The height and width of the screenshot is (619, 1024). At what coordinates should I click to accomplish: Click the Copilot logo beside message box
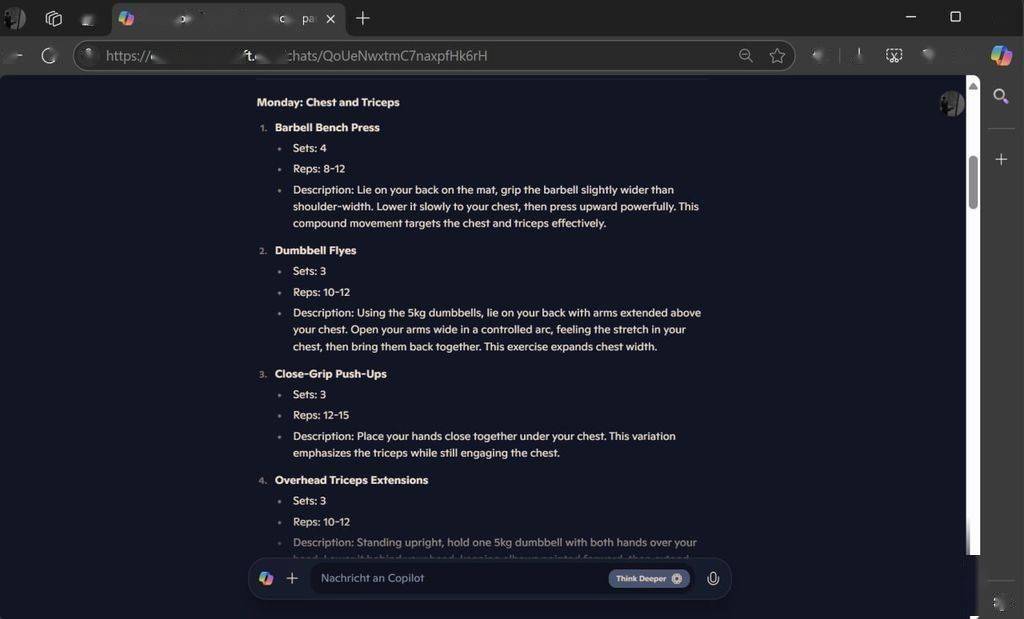pos(266,578)
